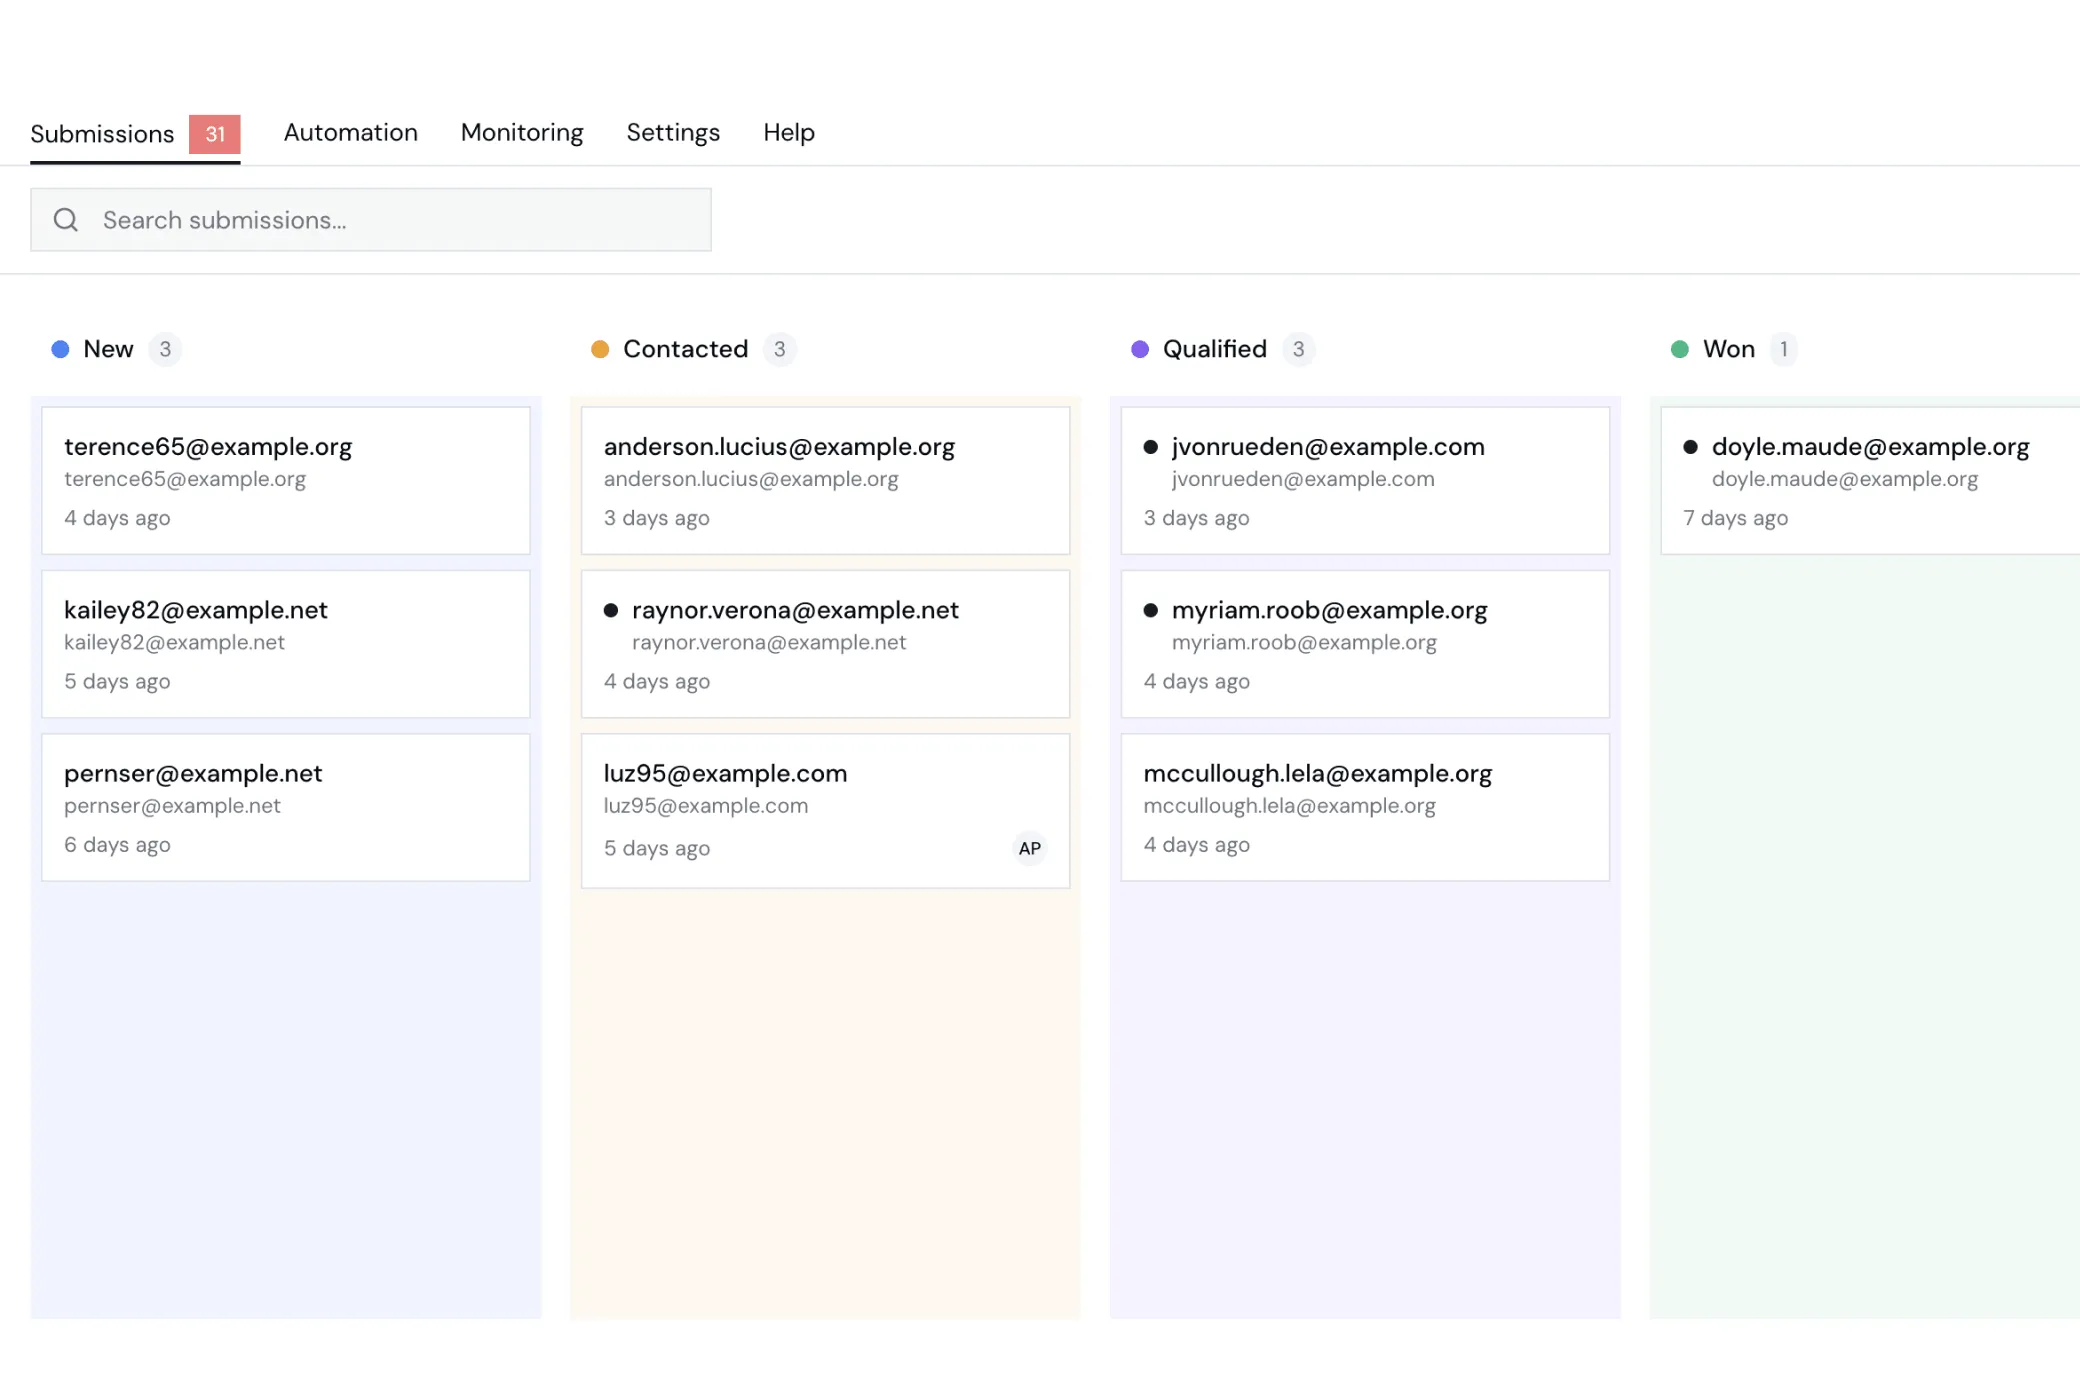Open terence65@example.org submission card
The width and height of the screenshot is (2080, 1400).
[285, 480]
